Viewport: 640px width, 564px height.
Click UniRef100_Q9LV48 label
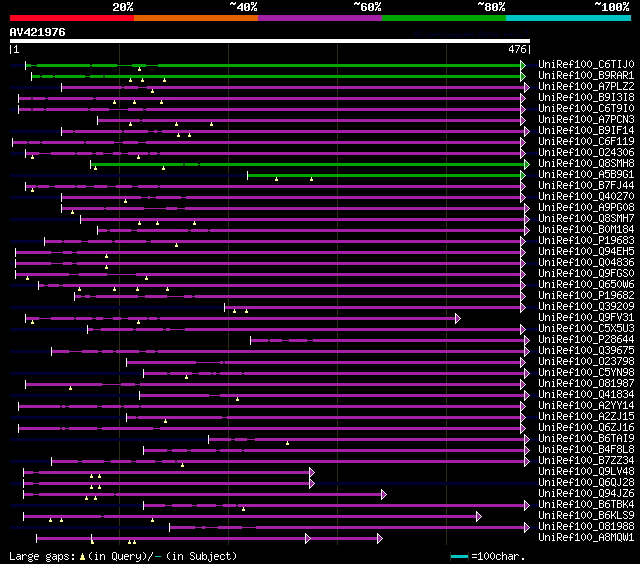tap(586, 472)
